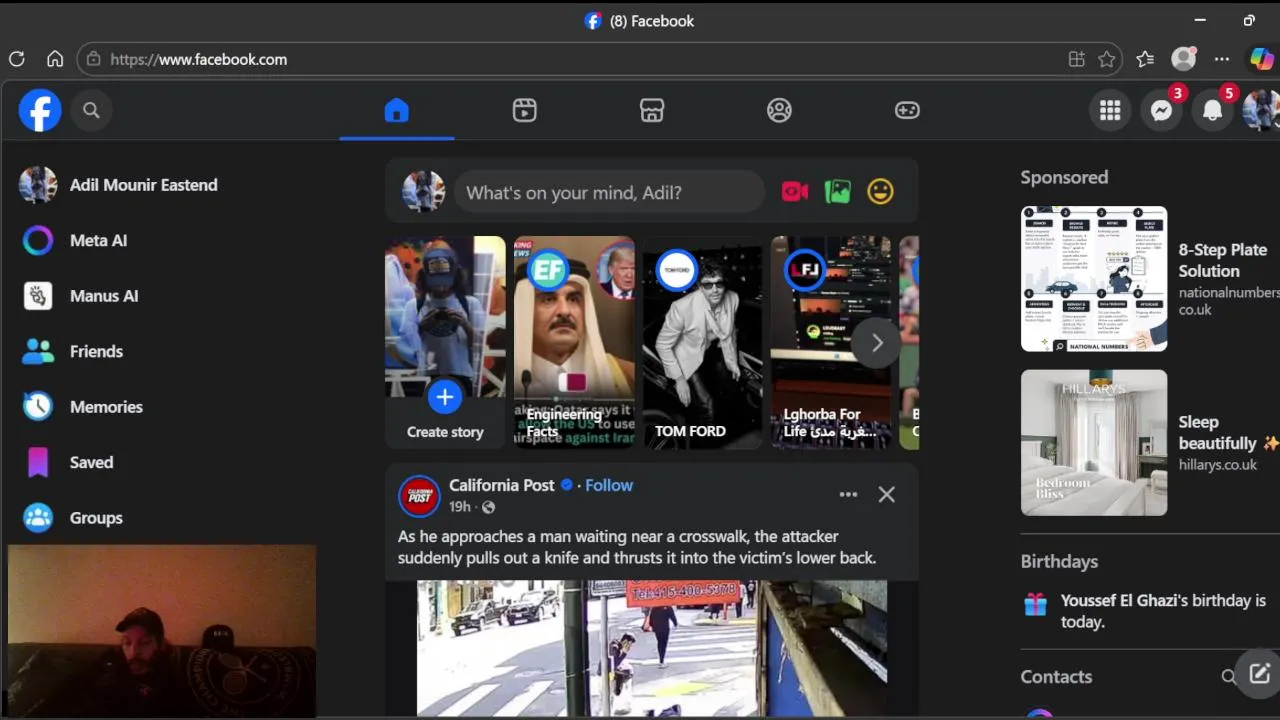This screenshot has height=720, width=1280.
Task: Start a new message compose icon
Action: 1259,673
